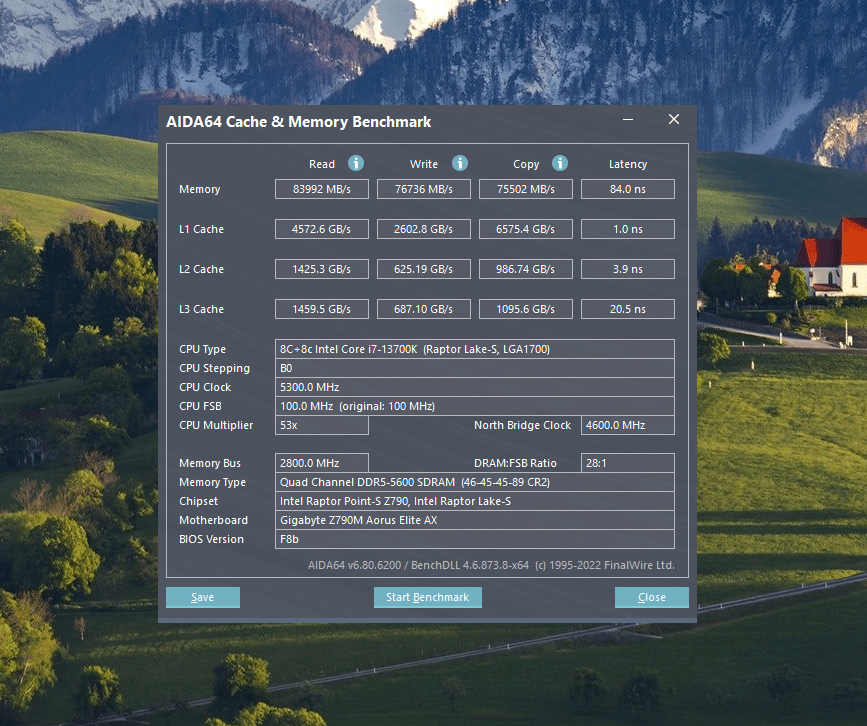Screen dimensions: 867x726
Task: Click the info icon next to Read
Action: pos(355,163)
